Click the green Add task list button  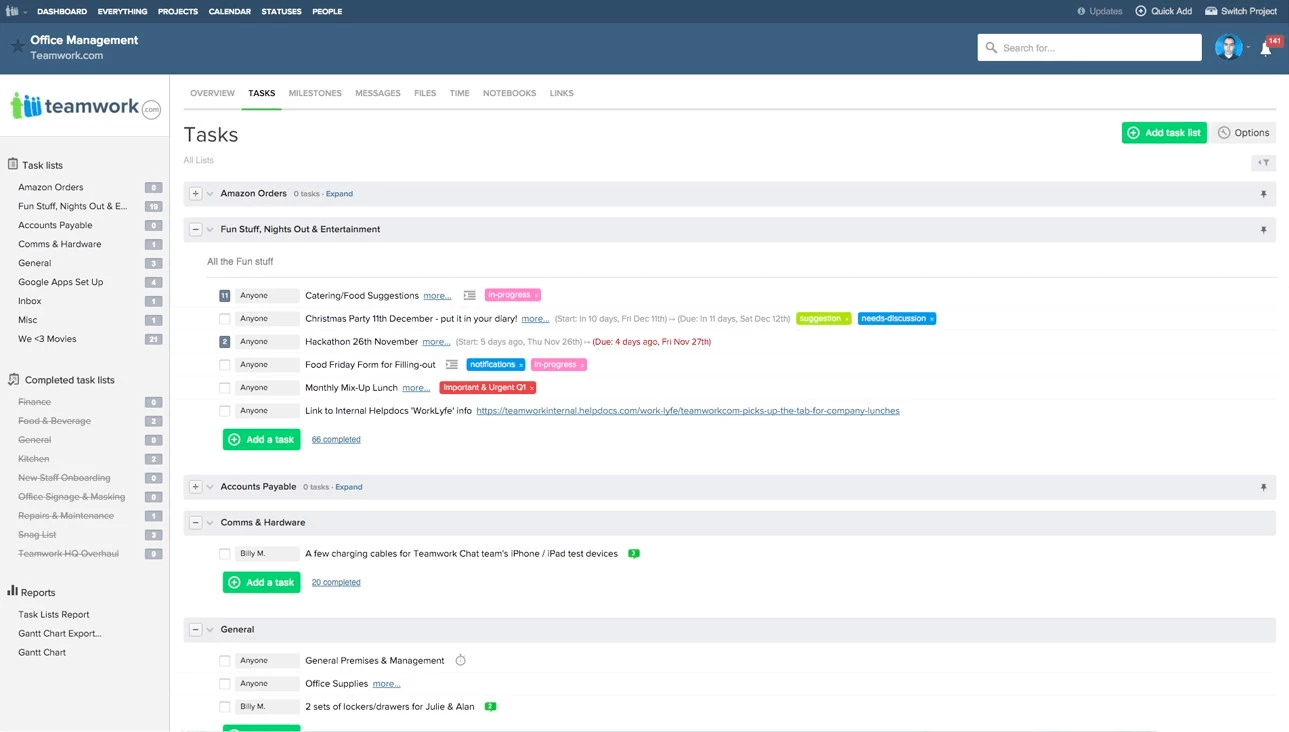point(1164,132)
